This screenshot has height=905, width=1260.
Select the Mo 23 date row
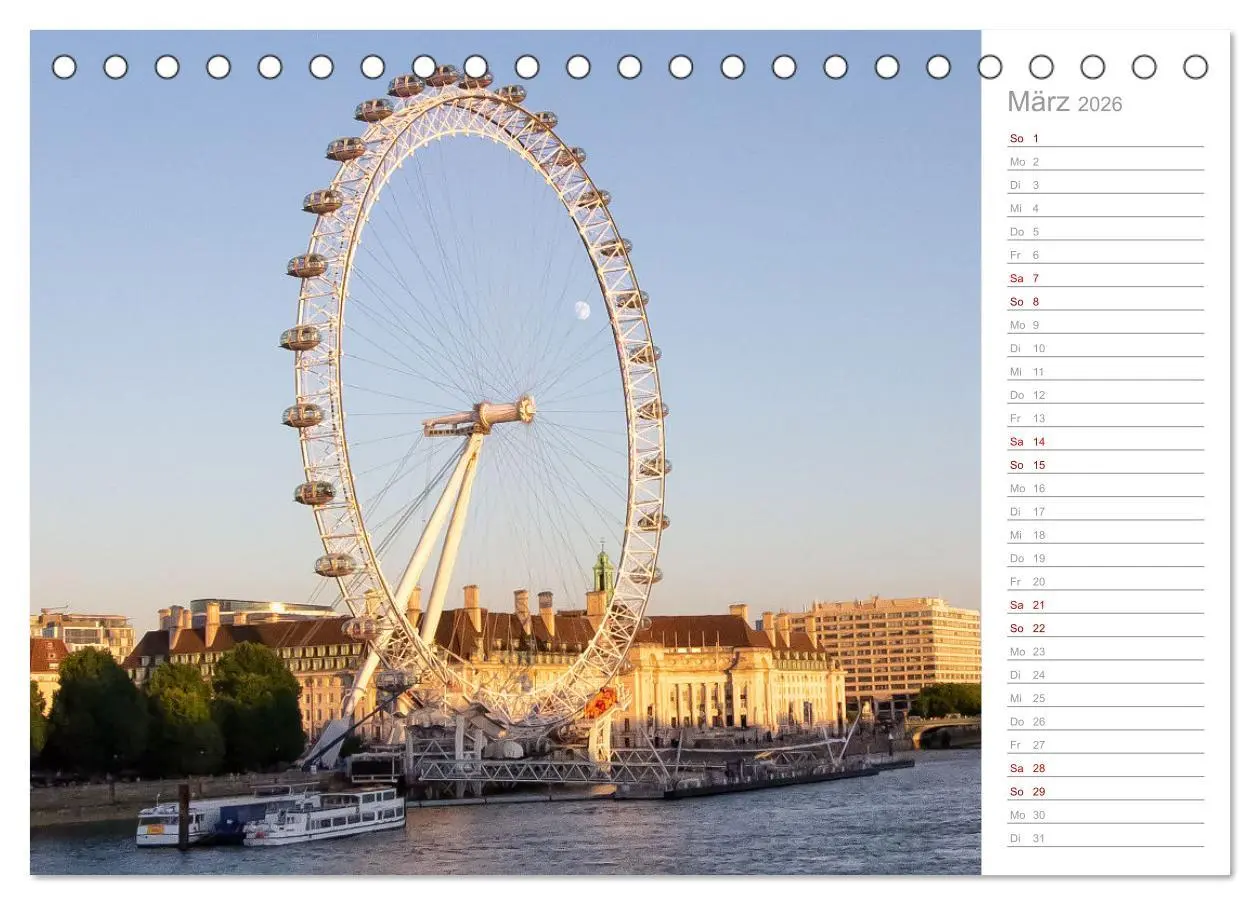click(x=1105, y=650)
